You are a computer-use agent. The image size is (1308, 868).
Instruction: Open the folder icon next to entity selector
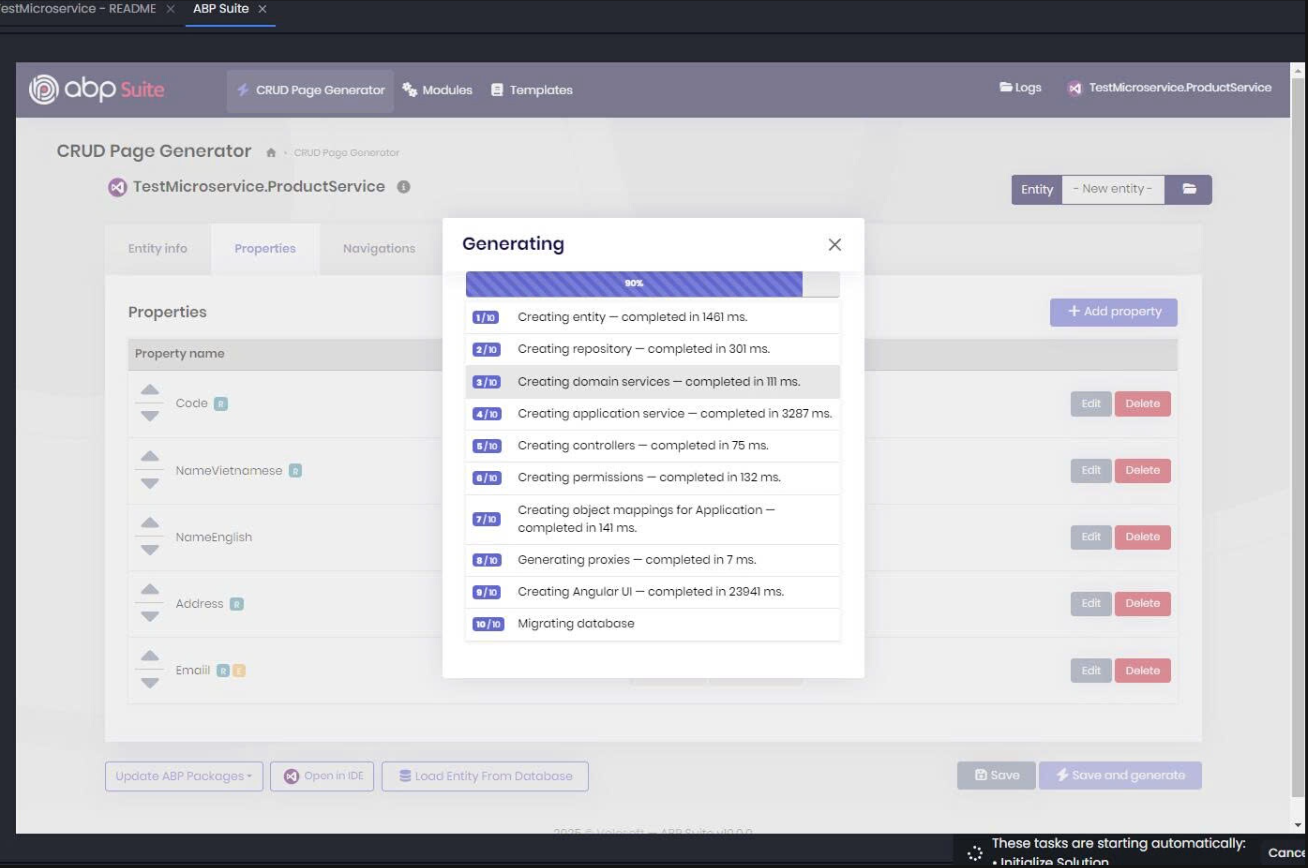pyautogui.click(x=1189, y=189)
